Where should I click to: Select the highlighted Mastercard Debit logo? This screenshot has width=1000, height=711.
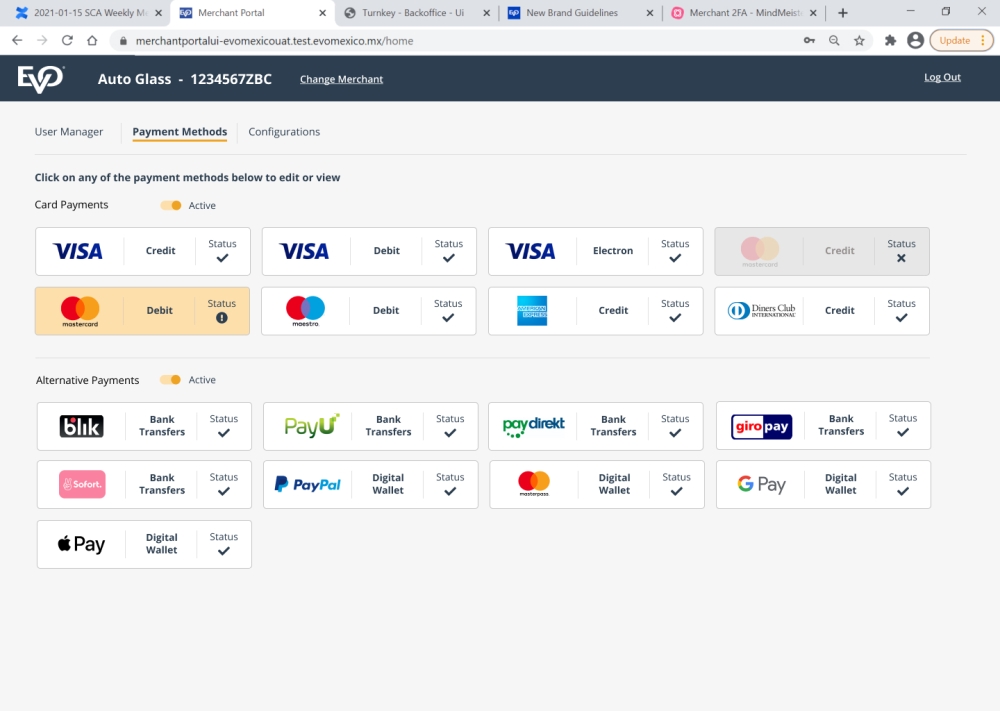[x=80, y=311]
